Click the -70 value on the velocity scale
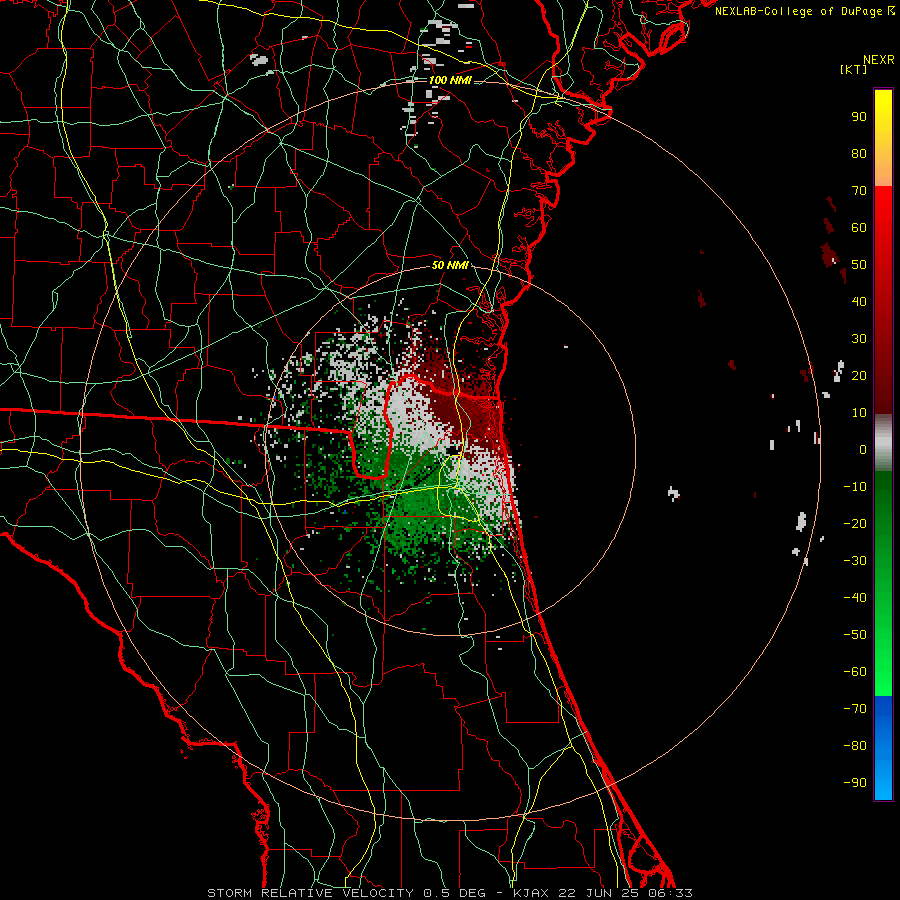The width and height of the screenshot is (900, 900). pyautogui.click(x=855, y=709)
